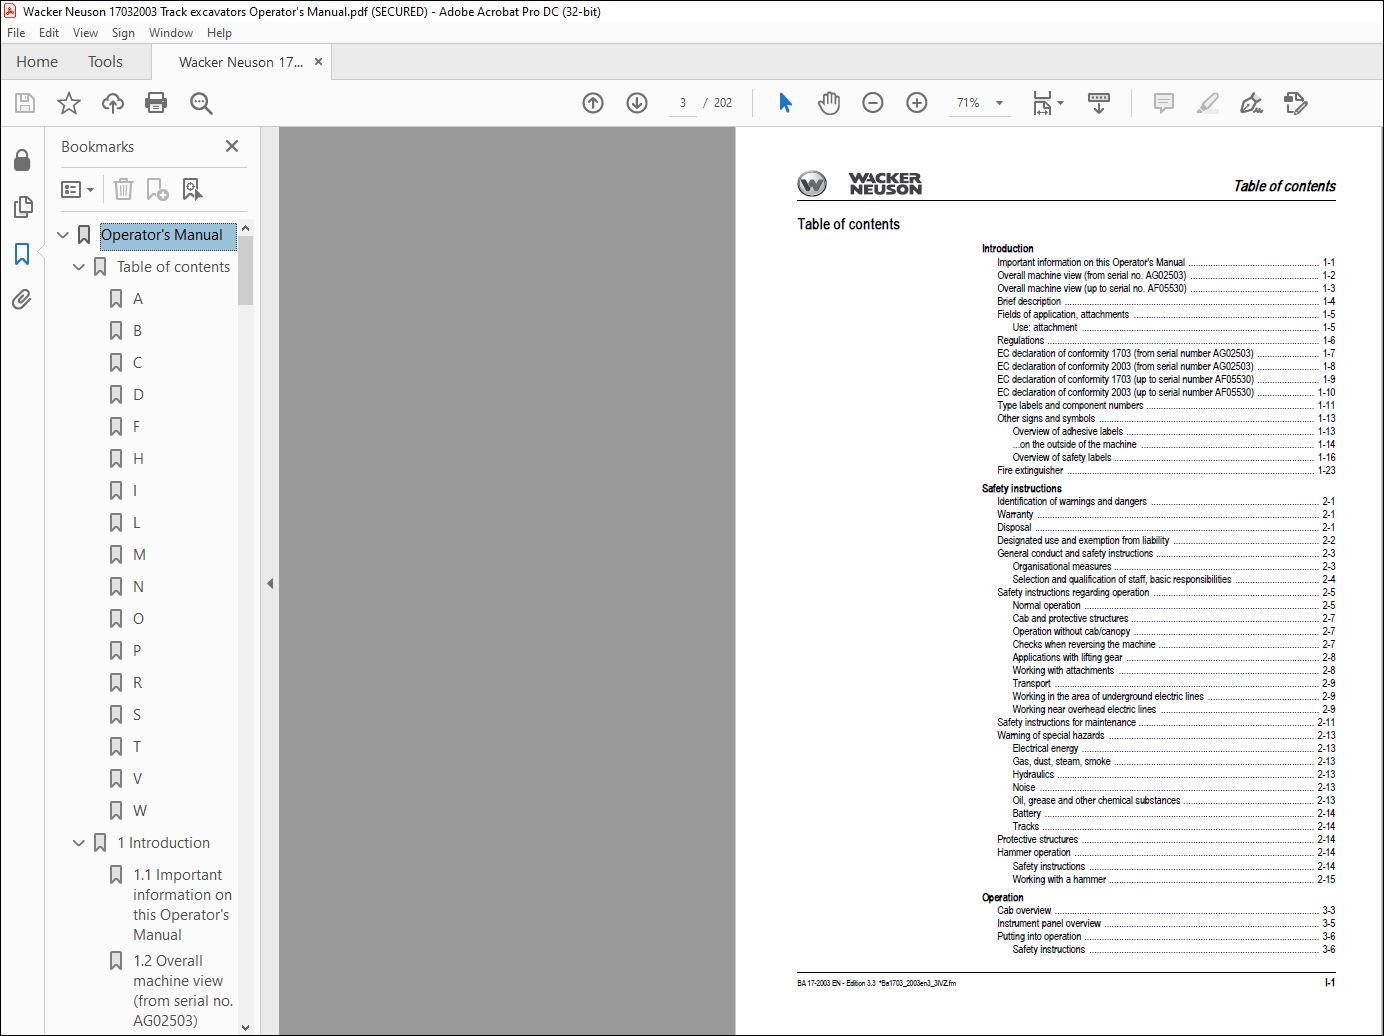This screenshot has width=1384, height=1036.
Task: Open the bookmarks options menu dropdown
Action: coord(77,189)
